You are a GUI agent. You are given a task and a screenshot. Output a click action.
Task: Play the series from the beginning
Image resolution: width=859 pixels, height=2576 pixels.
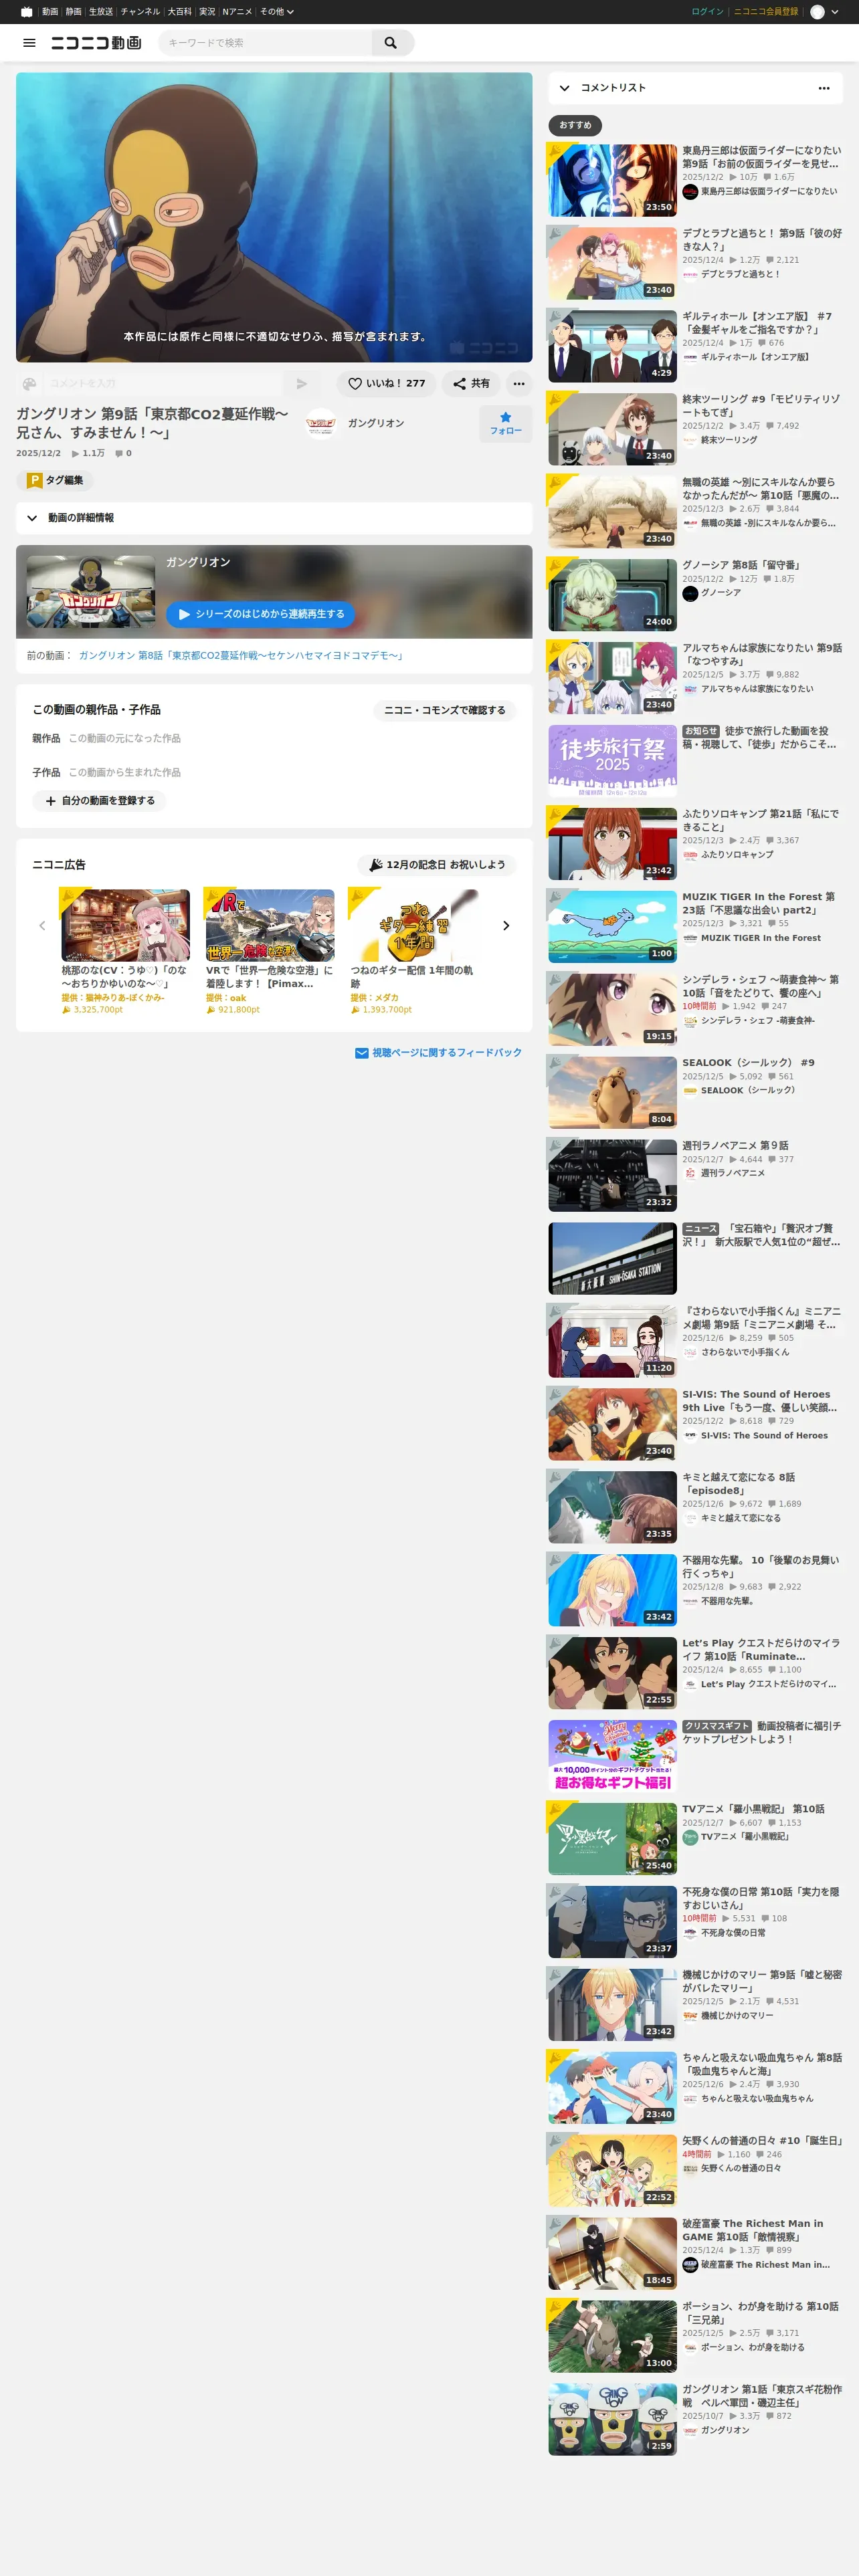260,614
